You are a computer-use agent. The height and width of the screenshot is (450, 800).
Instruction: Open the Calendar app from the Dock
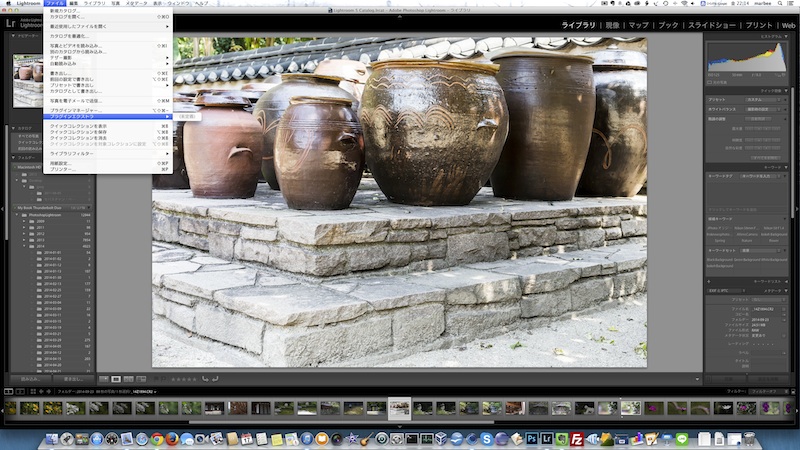[247, 439]
